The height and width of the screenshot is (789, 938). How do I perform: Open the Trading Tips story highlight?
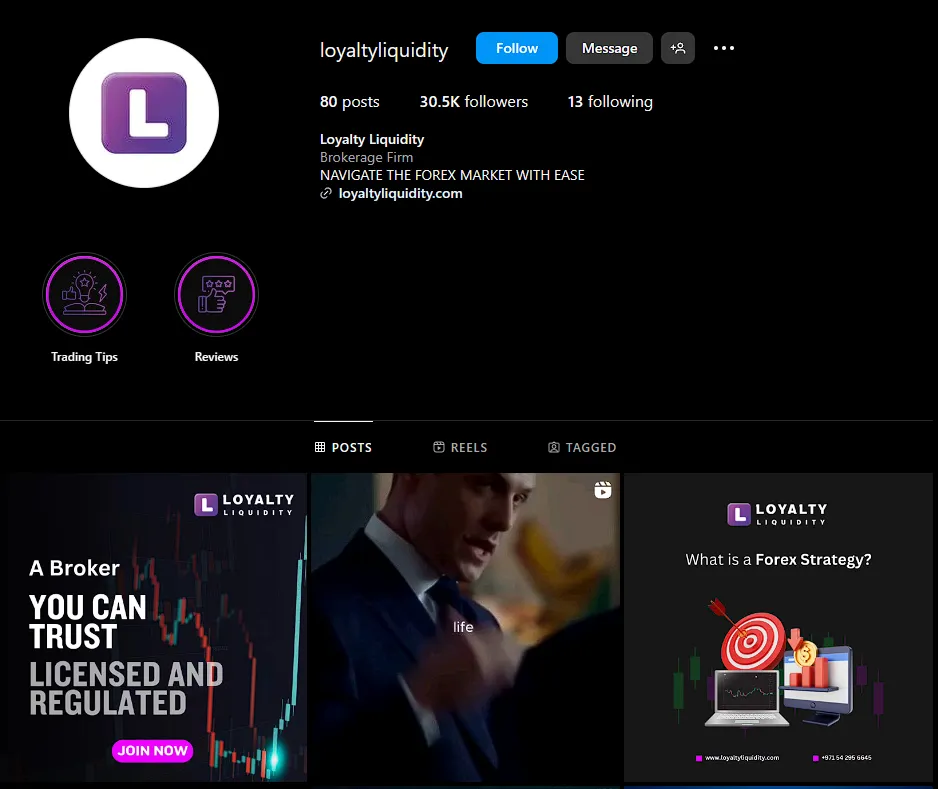point(84,294)
